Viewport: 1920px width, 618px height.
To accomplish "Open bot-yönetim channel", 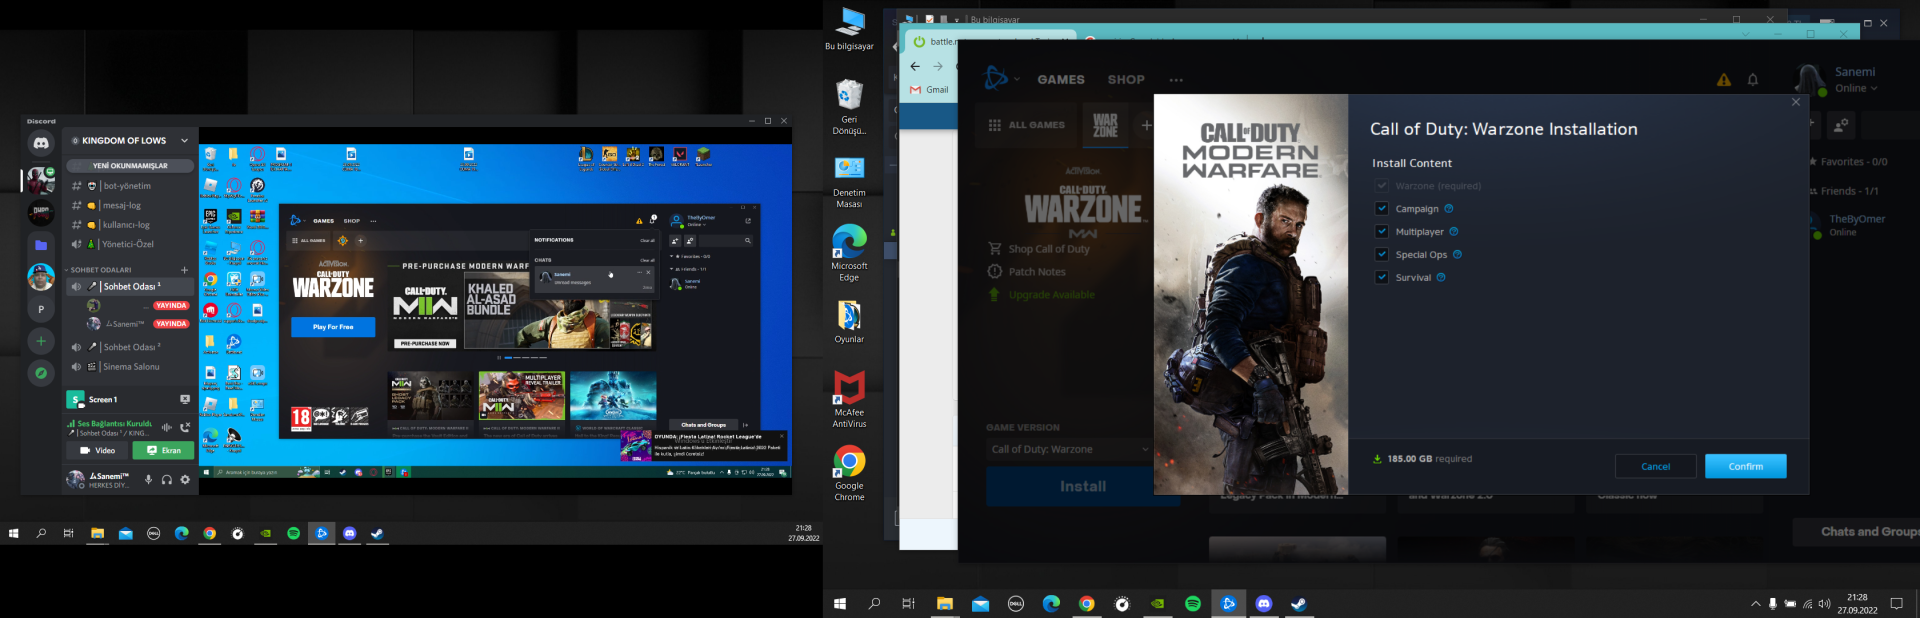I will [x=130, y=186].
